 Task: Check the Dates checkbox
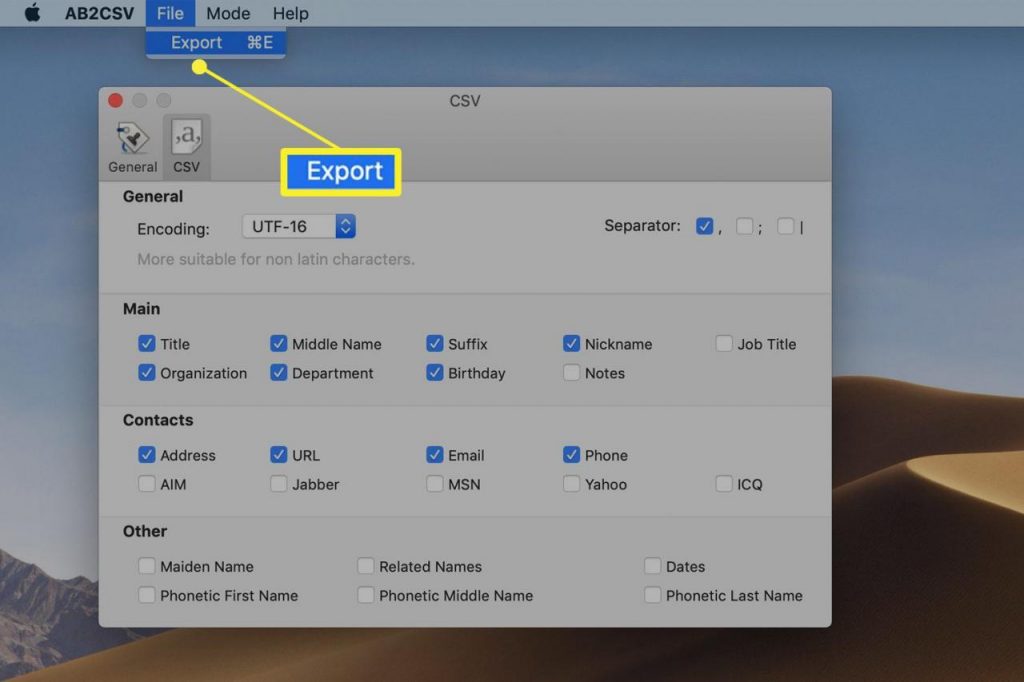click(x=652, y=566)
